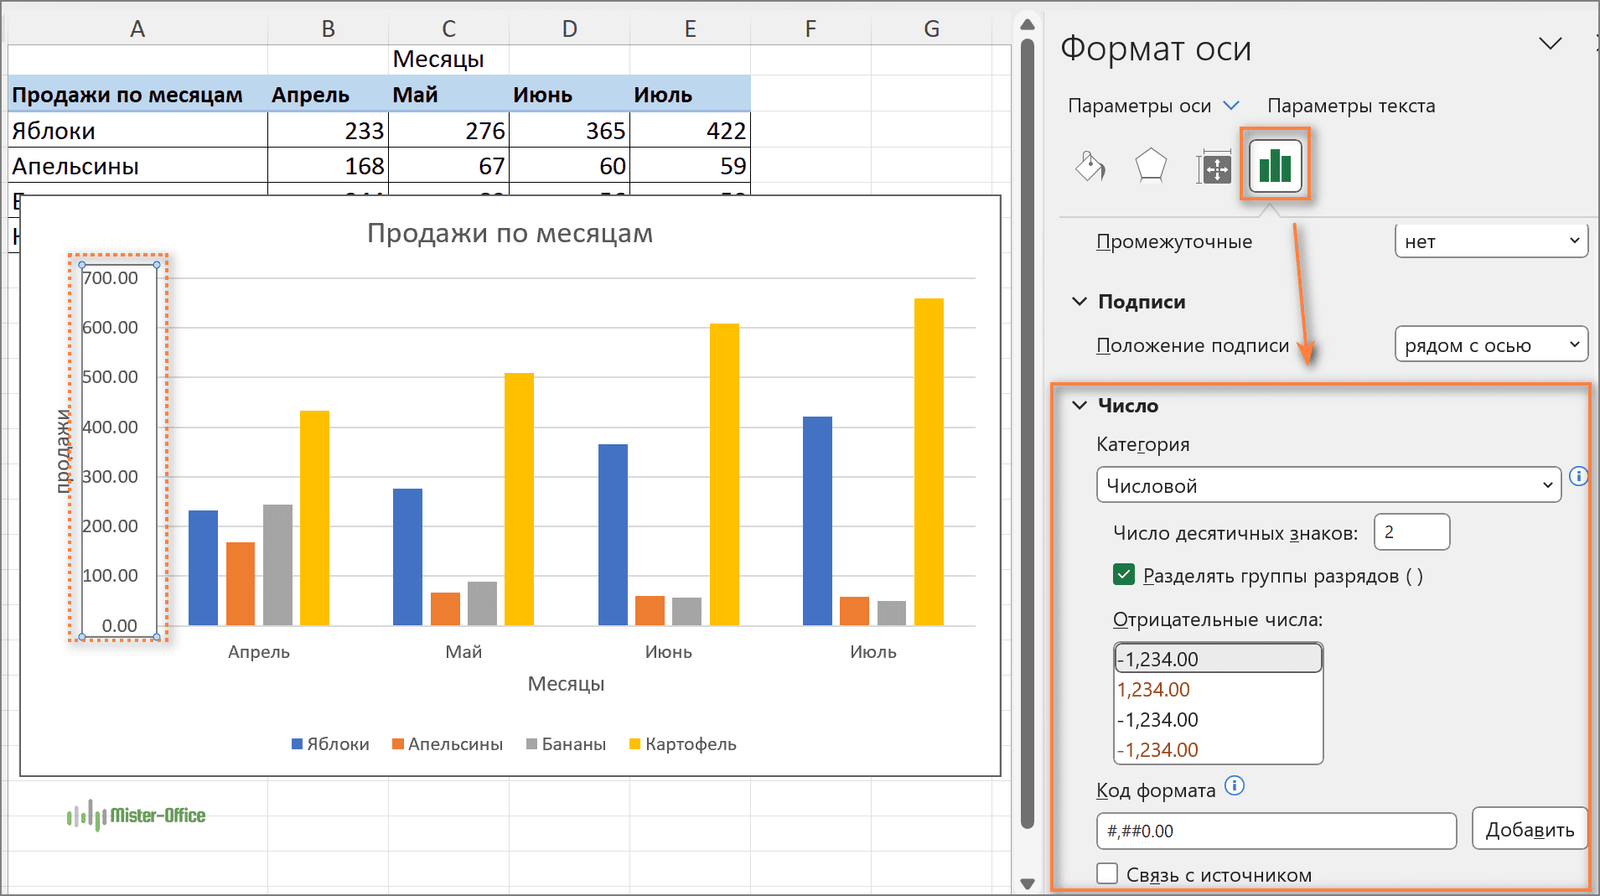This screenshot has width=1600, height=896.
Task: Enable Связь с источником checkbox
Action: click(1107, 874)
